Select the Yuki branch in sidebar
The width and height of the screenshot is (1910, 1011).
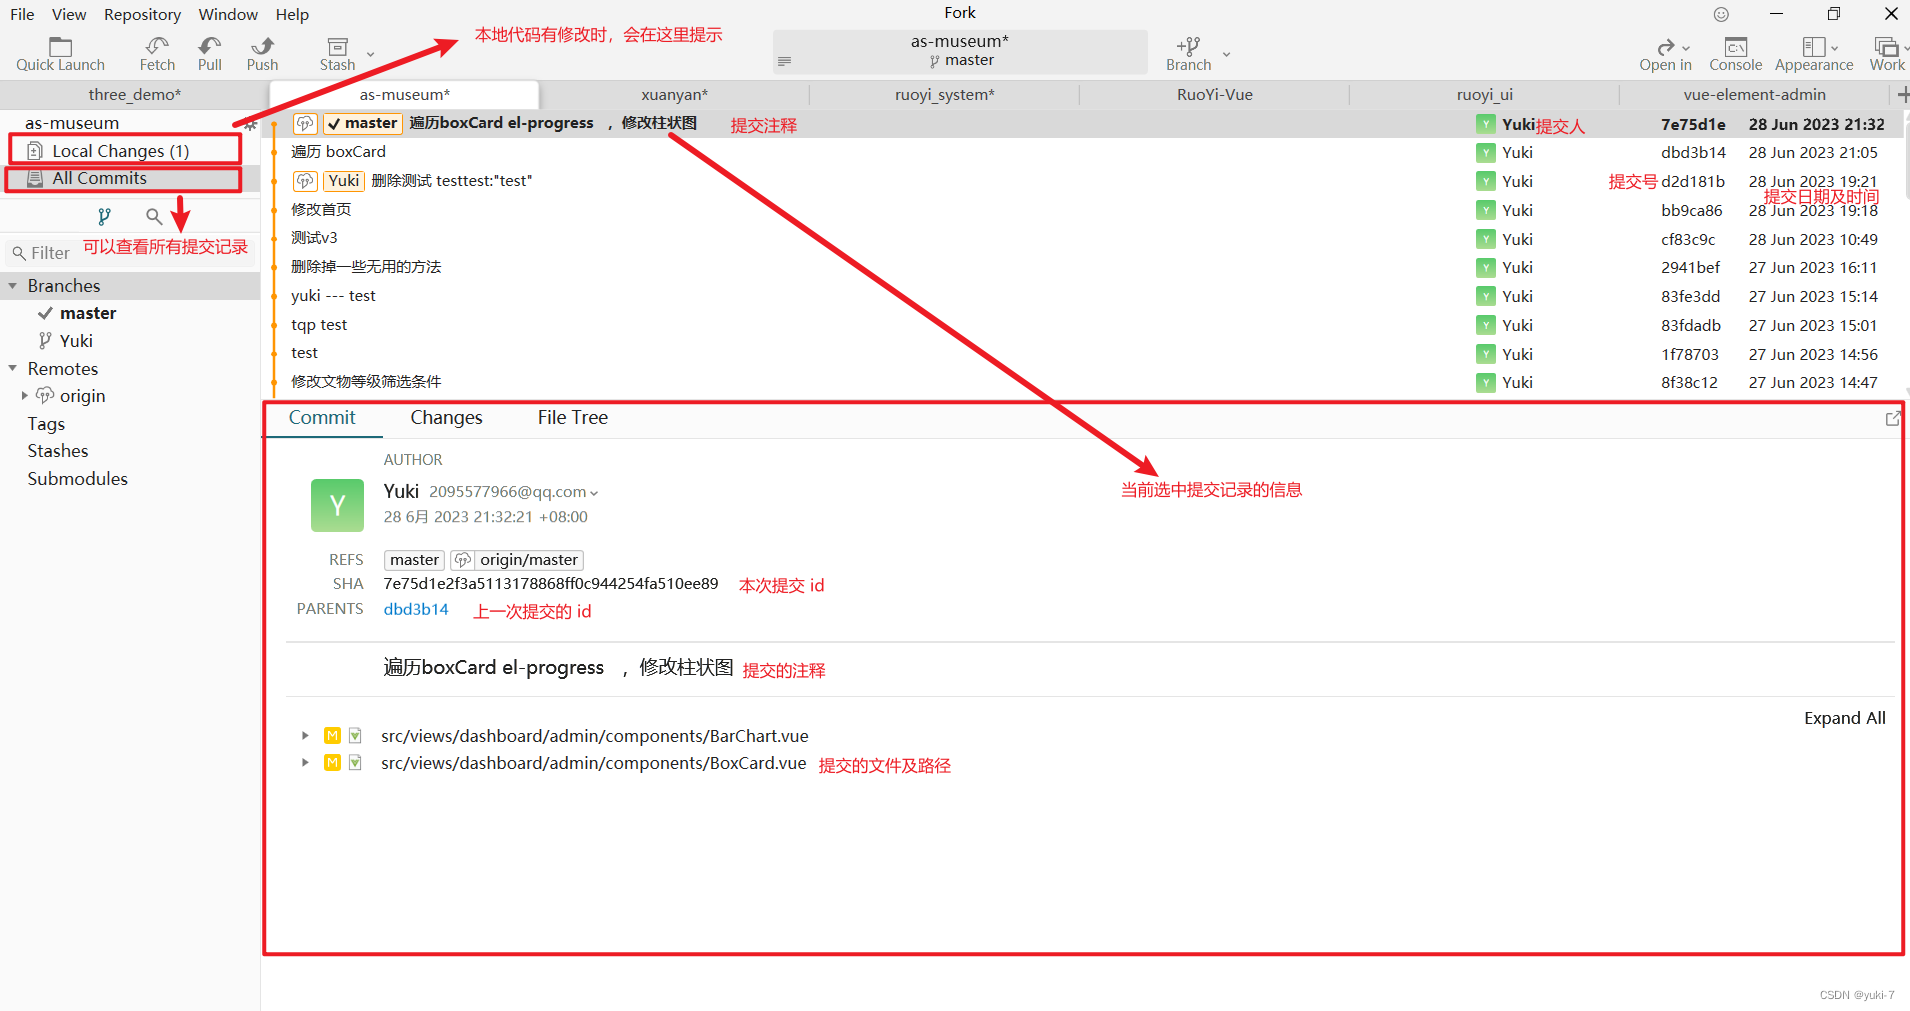[x=75, y=341]
